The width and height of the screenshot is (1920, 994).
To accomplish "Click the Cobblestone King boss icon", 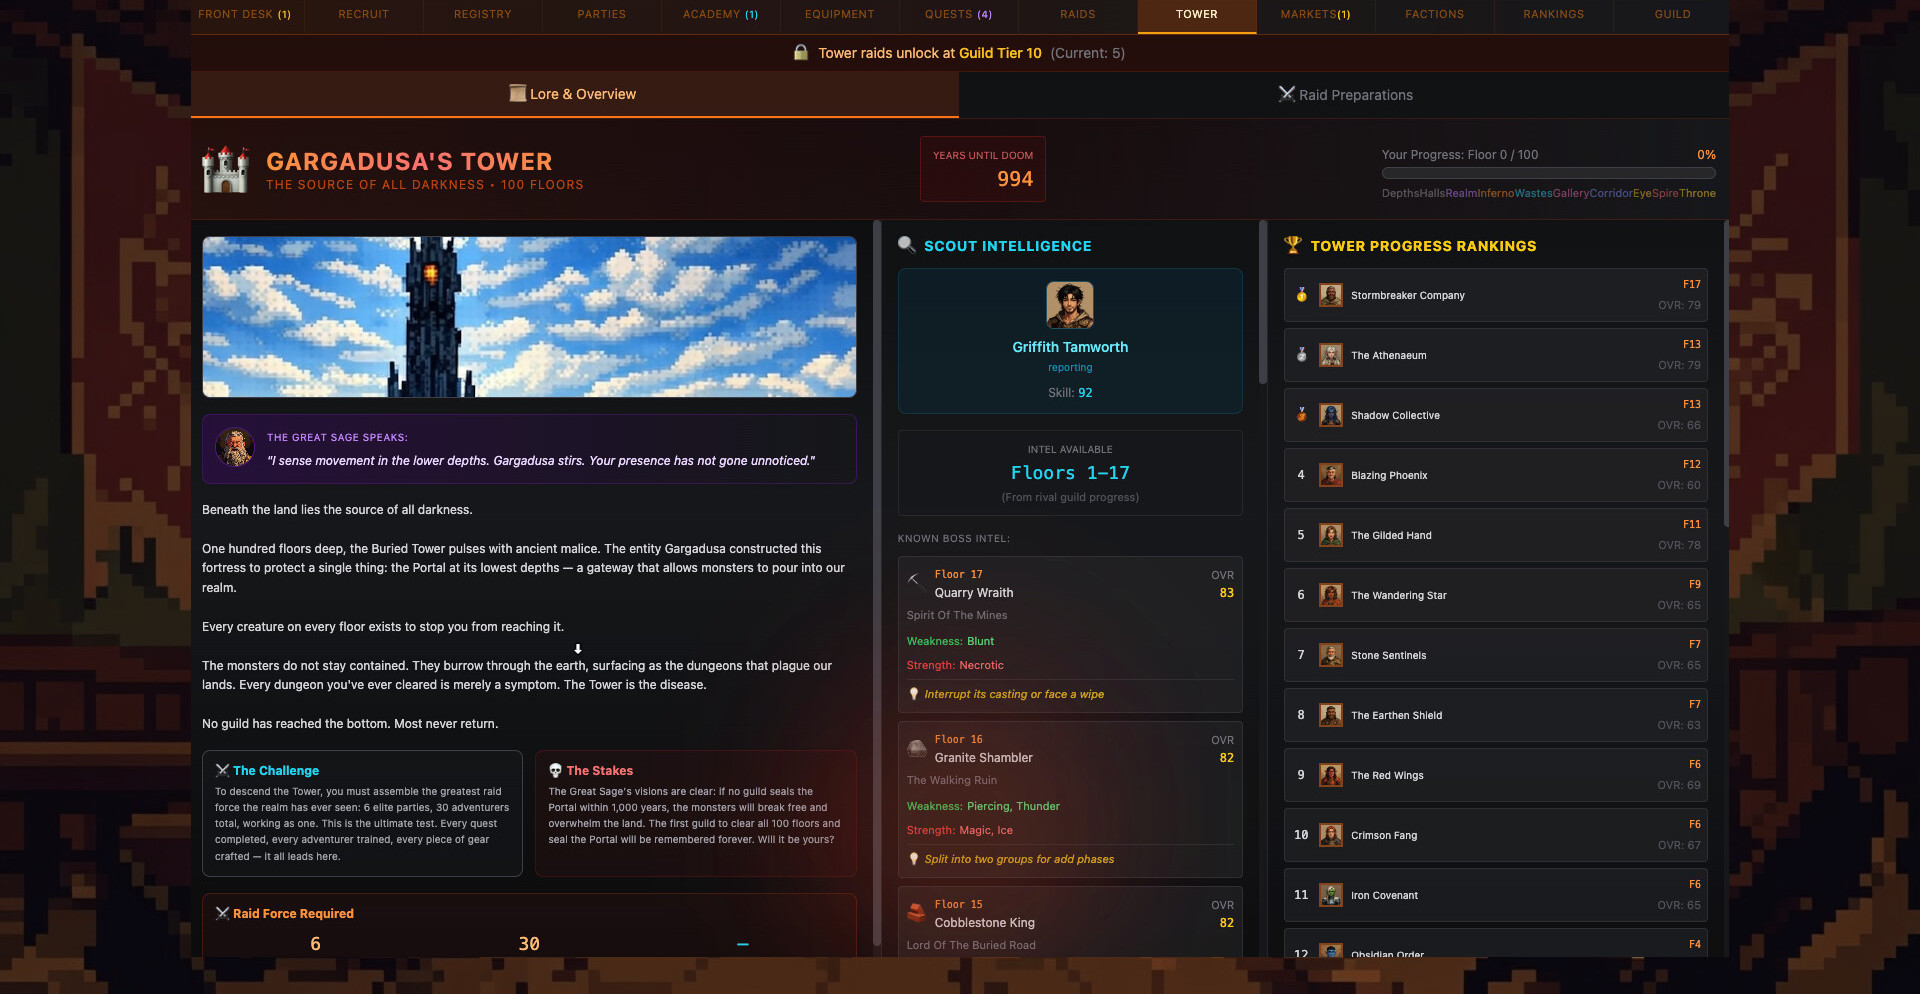I will click(916, 913).
